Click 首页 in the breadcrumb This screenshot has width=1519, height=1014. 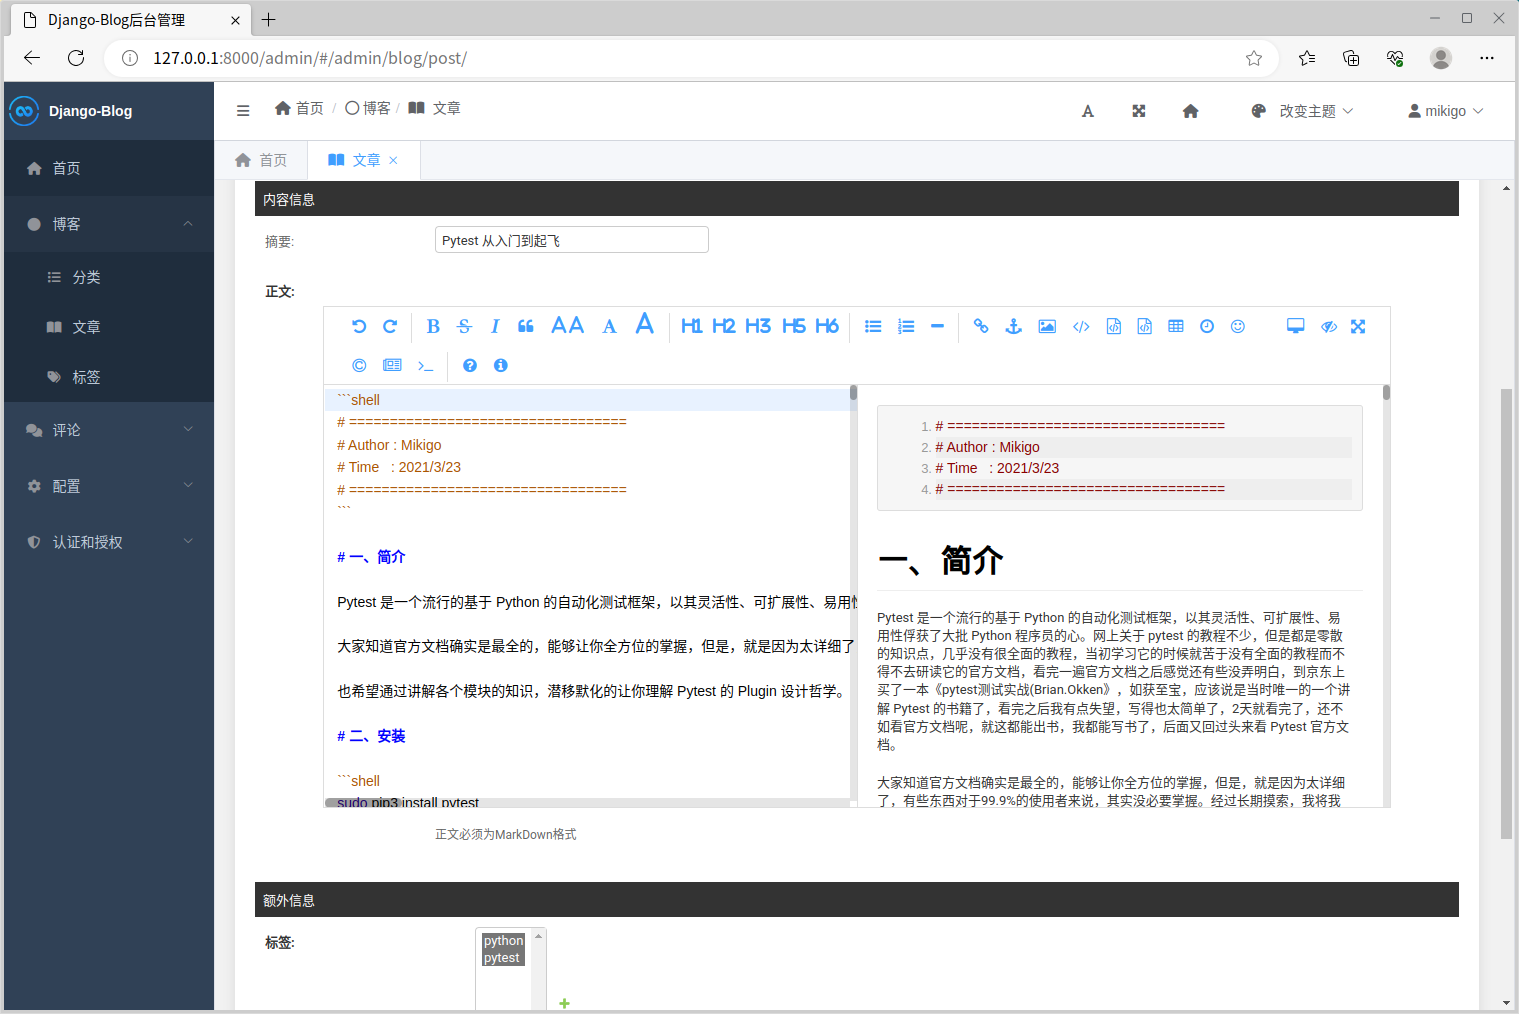[x=299, y=108]
